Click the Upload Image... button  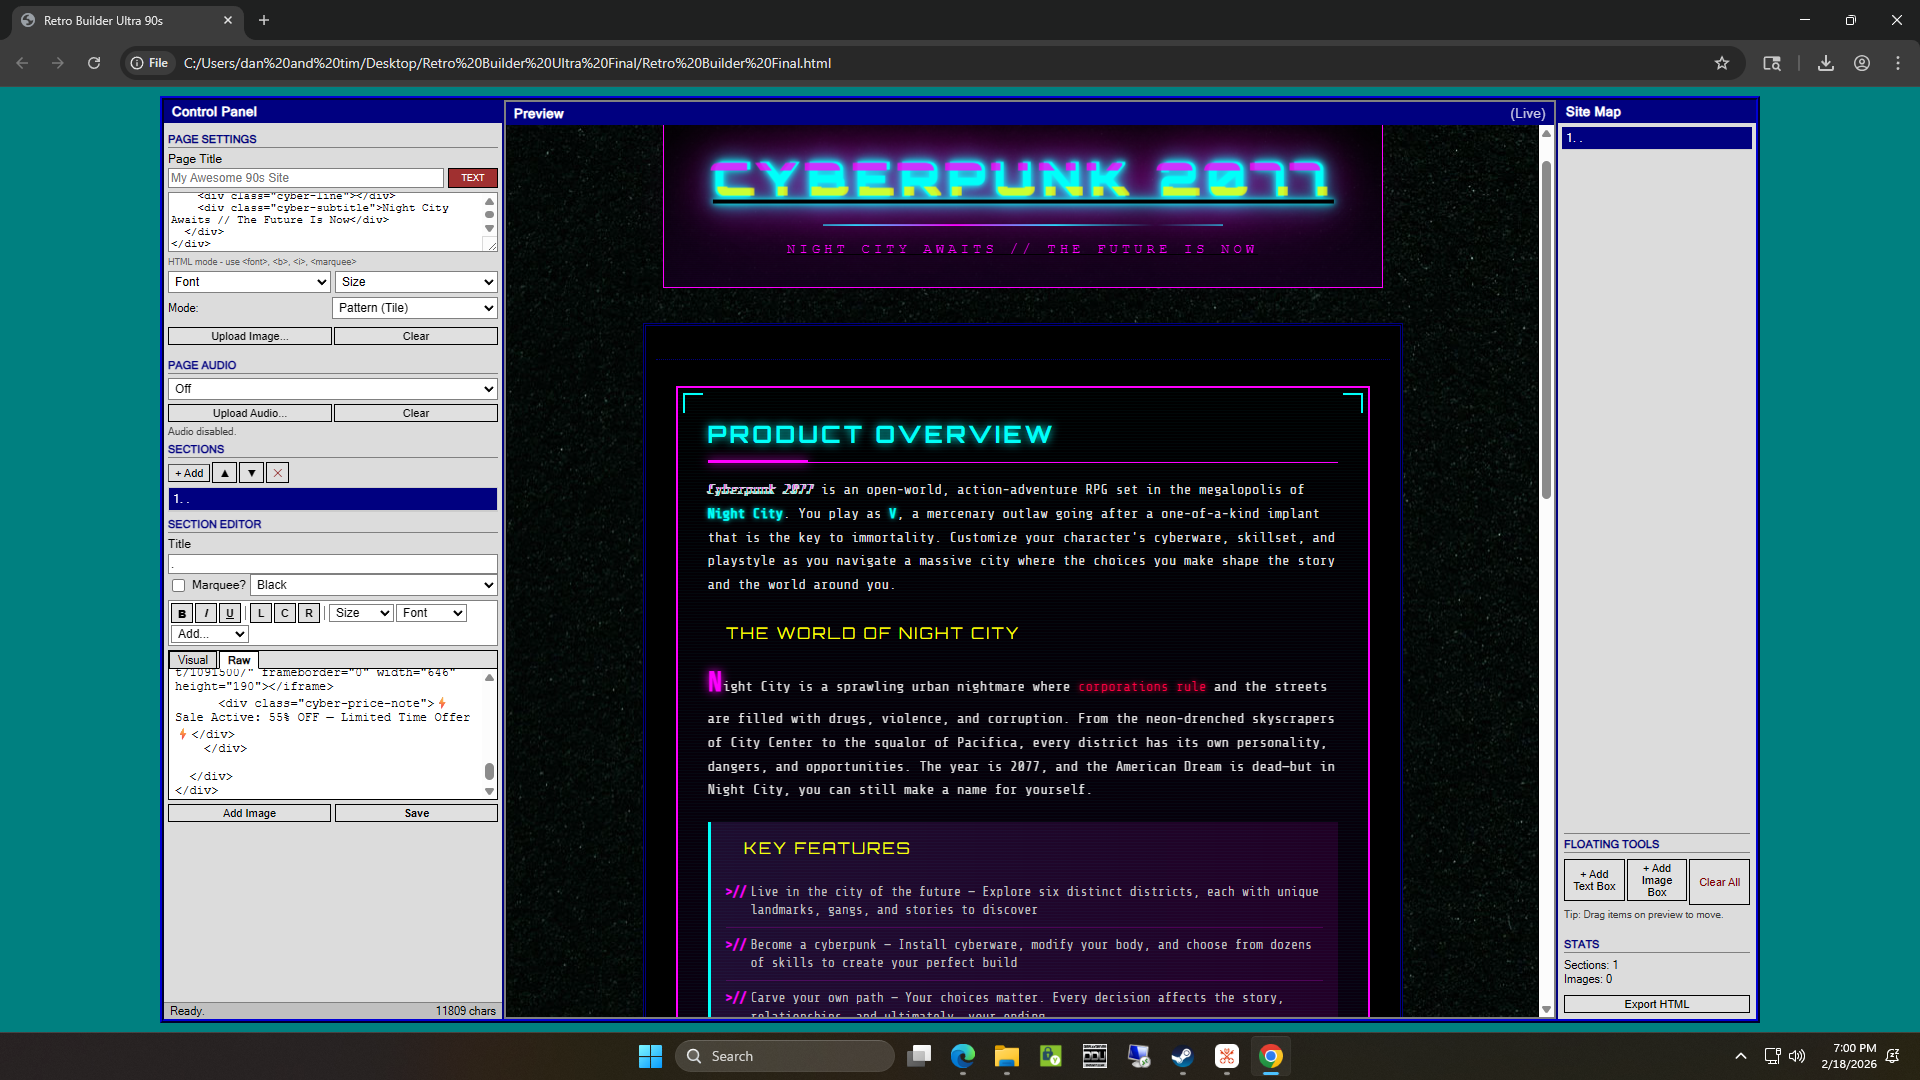249,336
